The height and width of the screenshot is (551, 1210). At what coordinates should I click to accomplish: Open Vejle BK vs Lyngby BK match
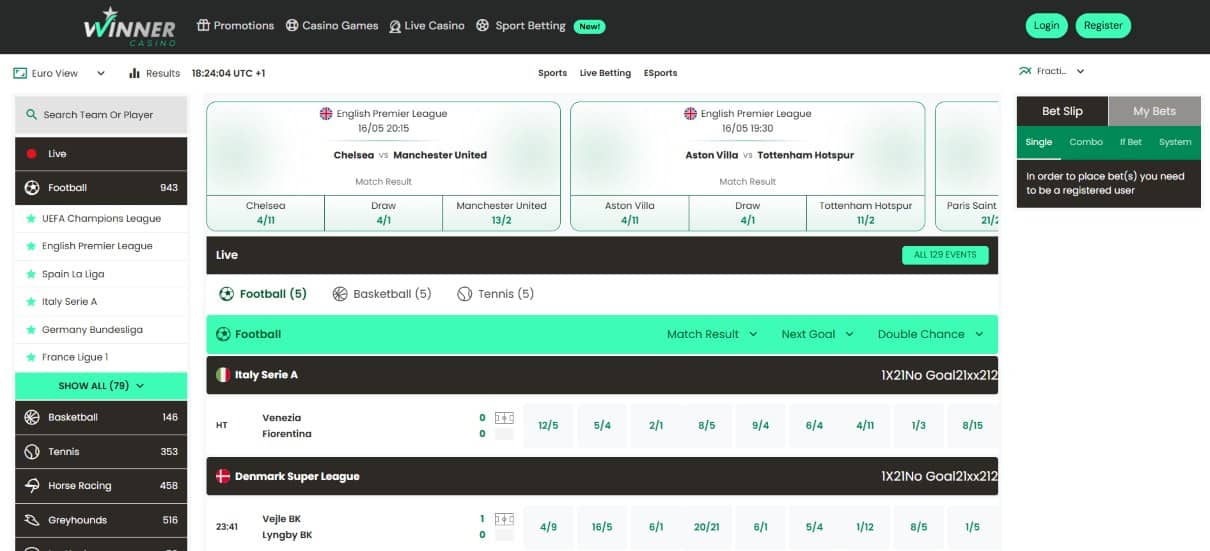point(287,527)
